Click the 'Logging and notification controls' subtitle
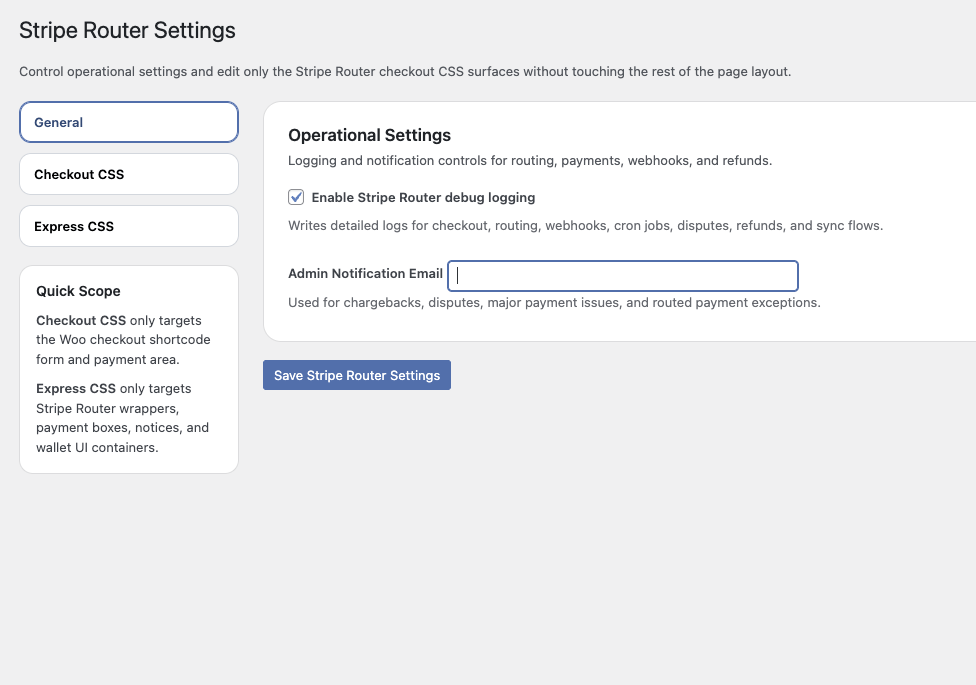 tap(530, 161)
